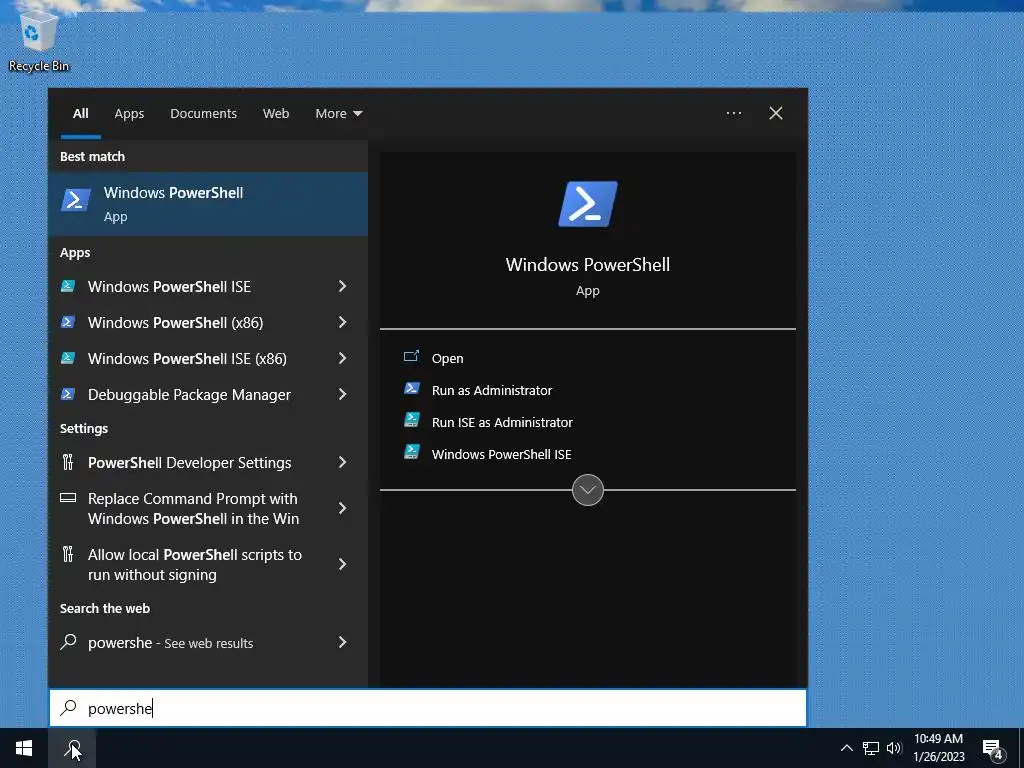Click "Windows PowerShell ISE (x86)" result text
The image size is (1024, 768).
(x=187, y=359)
